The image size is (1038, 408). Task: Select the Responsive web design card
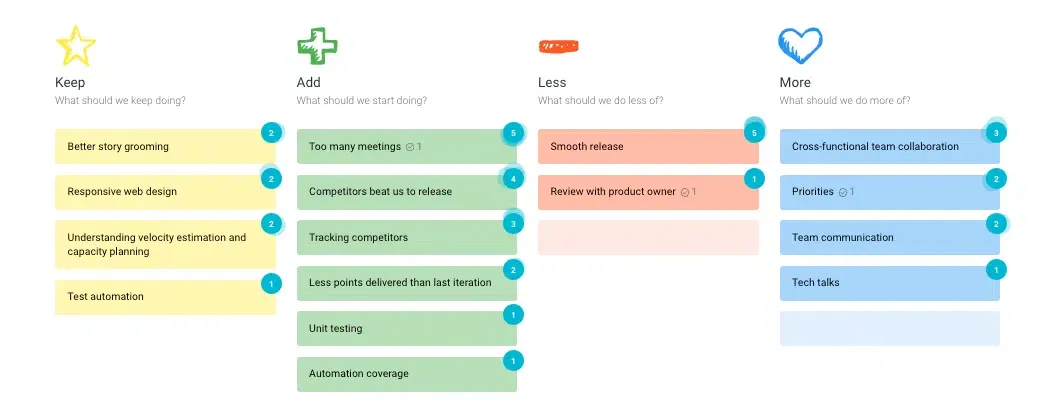click(165, 192)
